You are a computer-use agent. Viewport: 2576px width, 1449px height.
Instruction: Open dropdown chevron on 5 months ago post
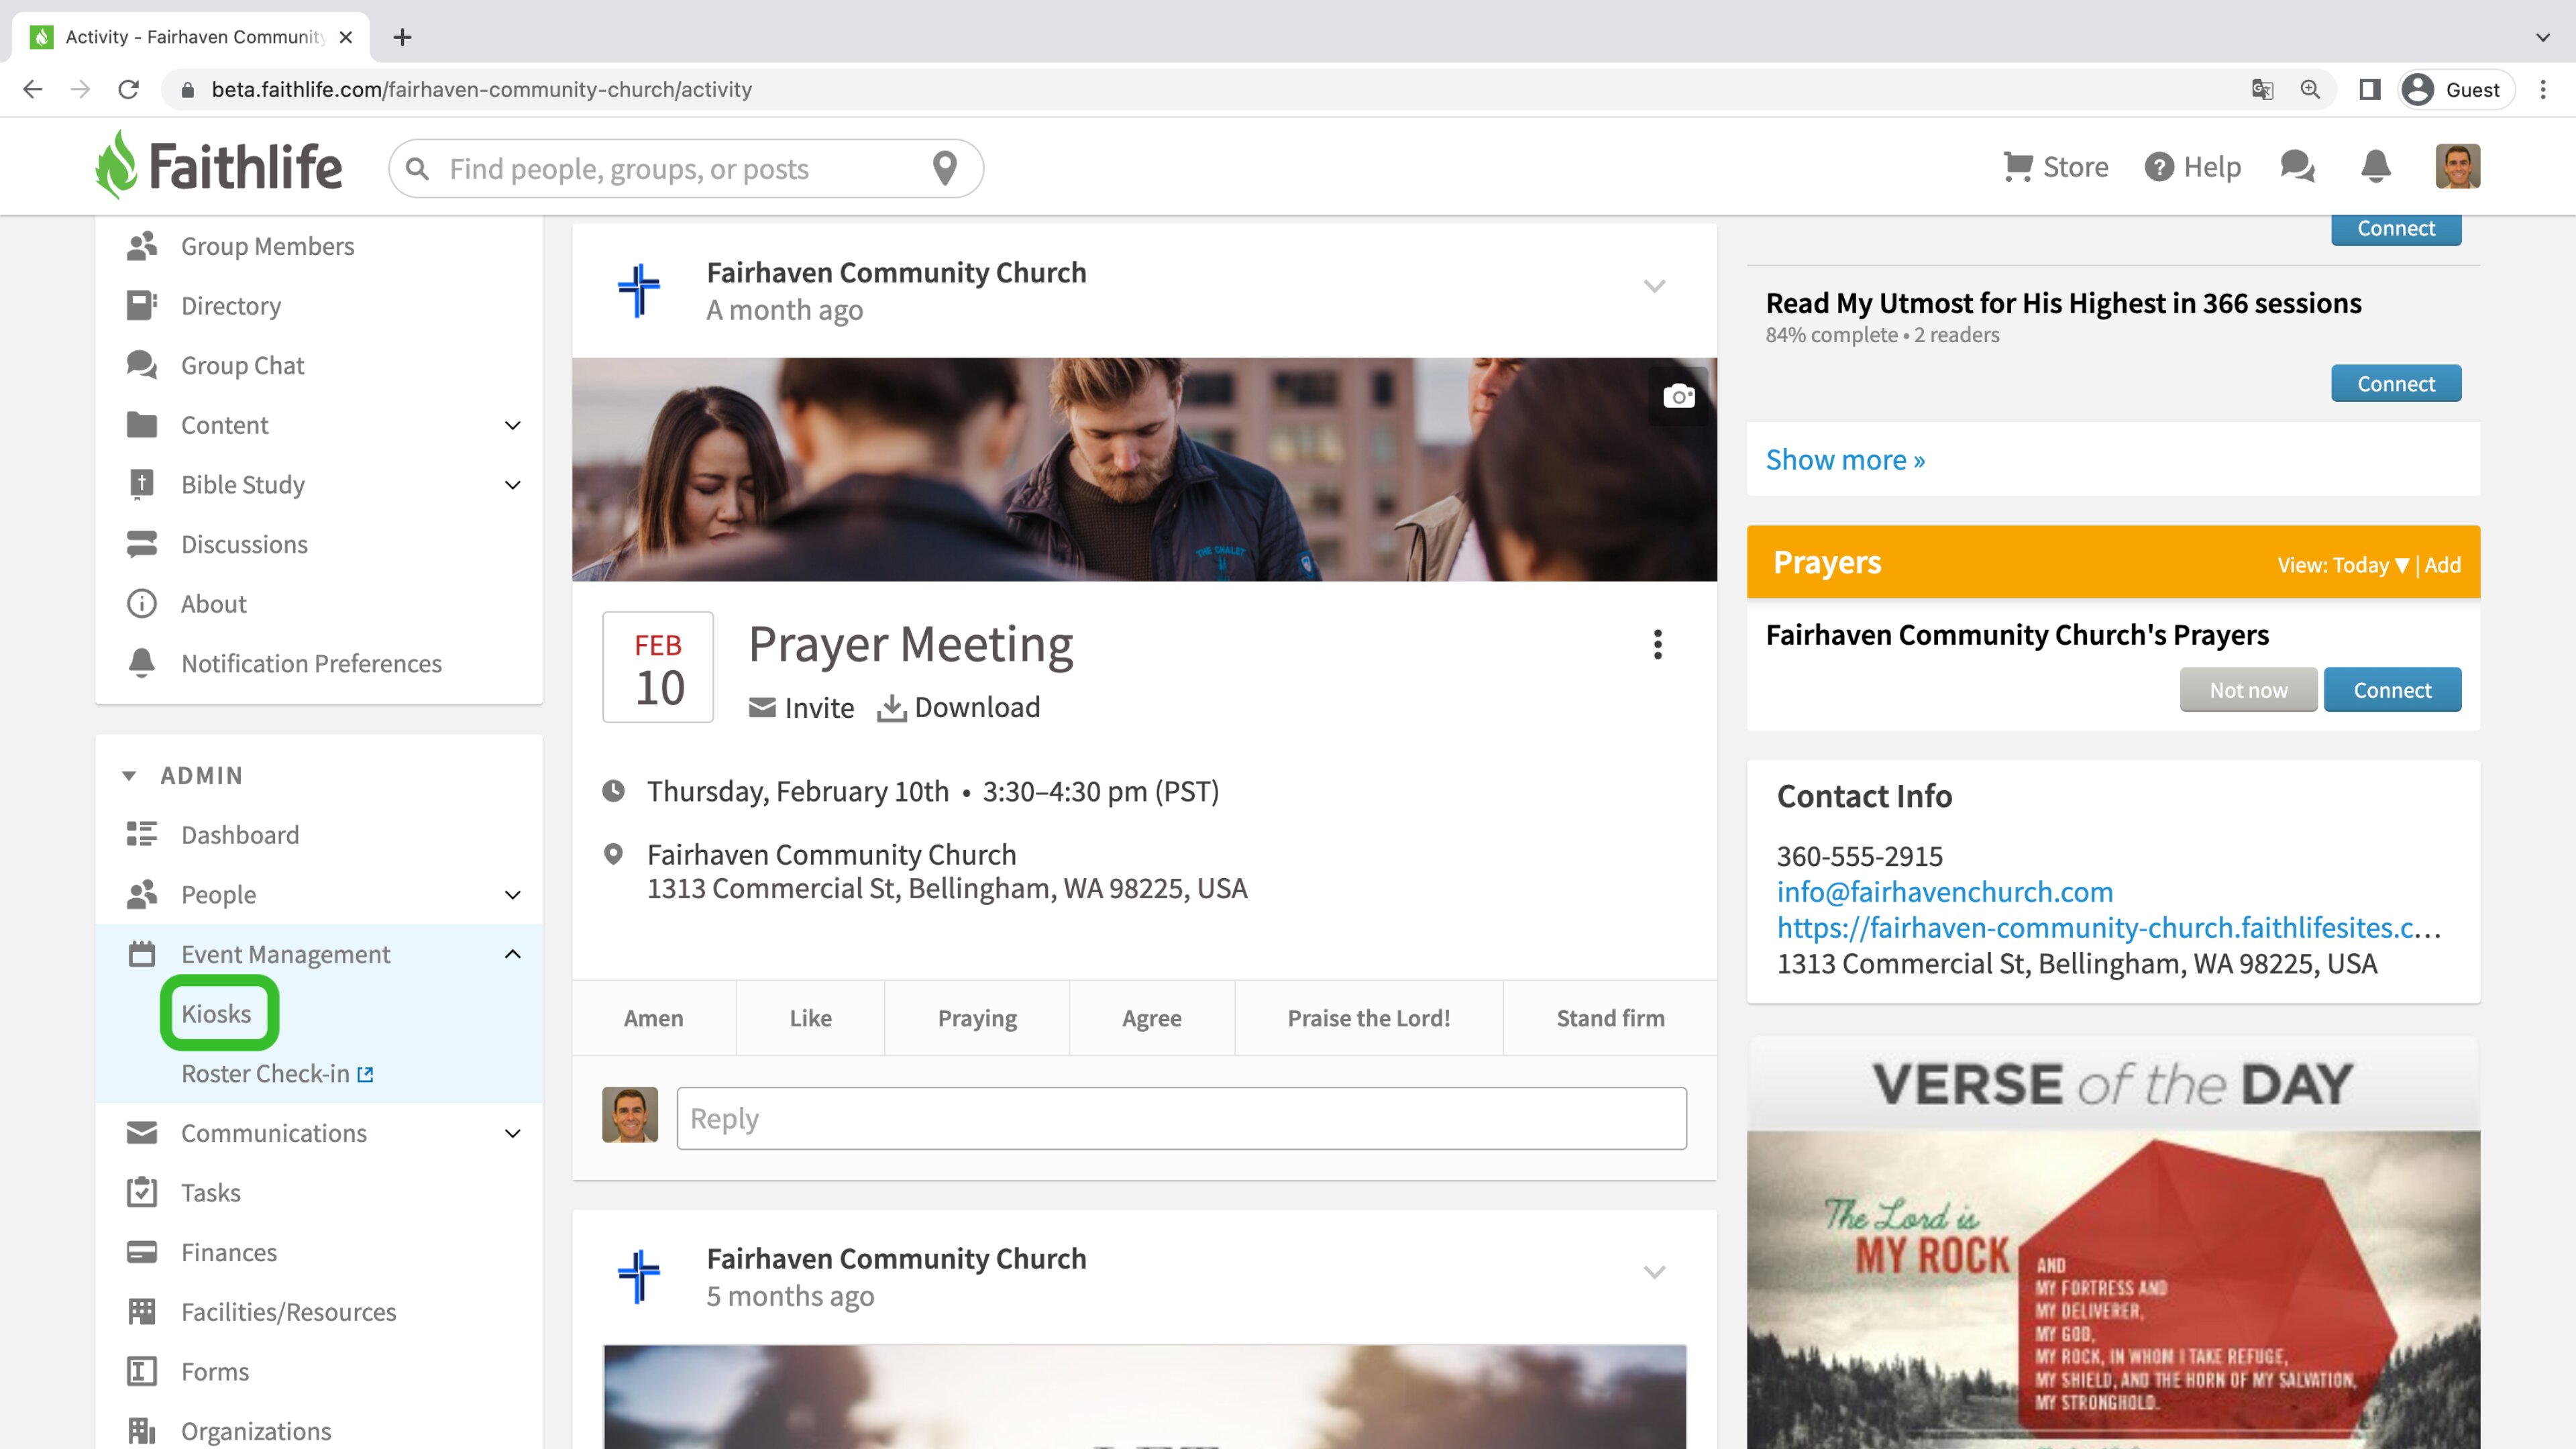tap(1654, 1272)
